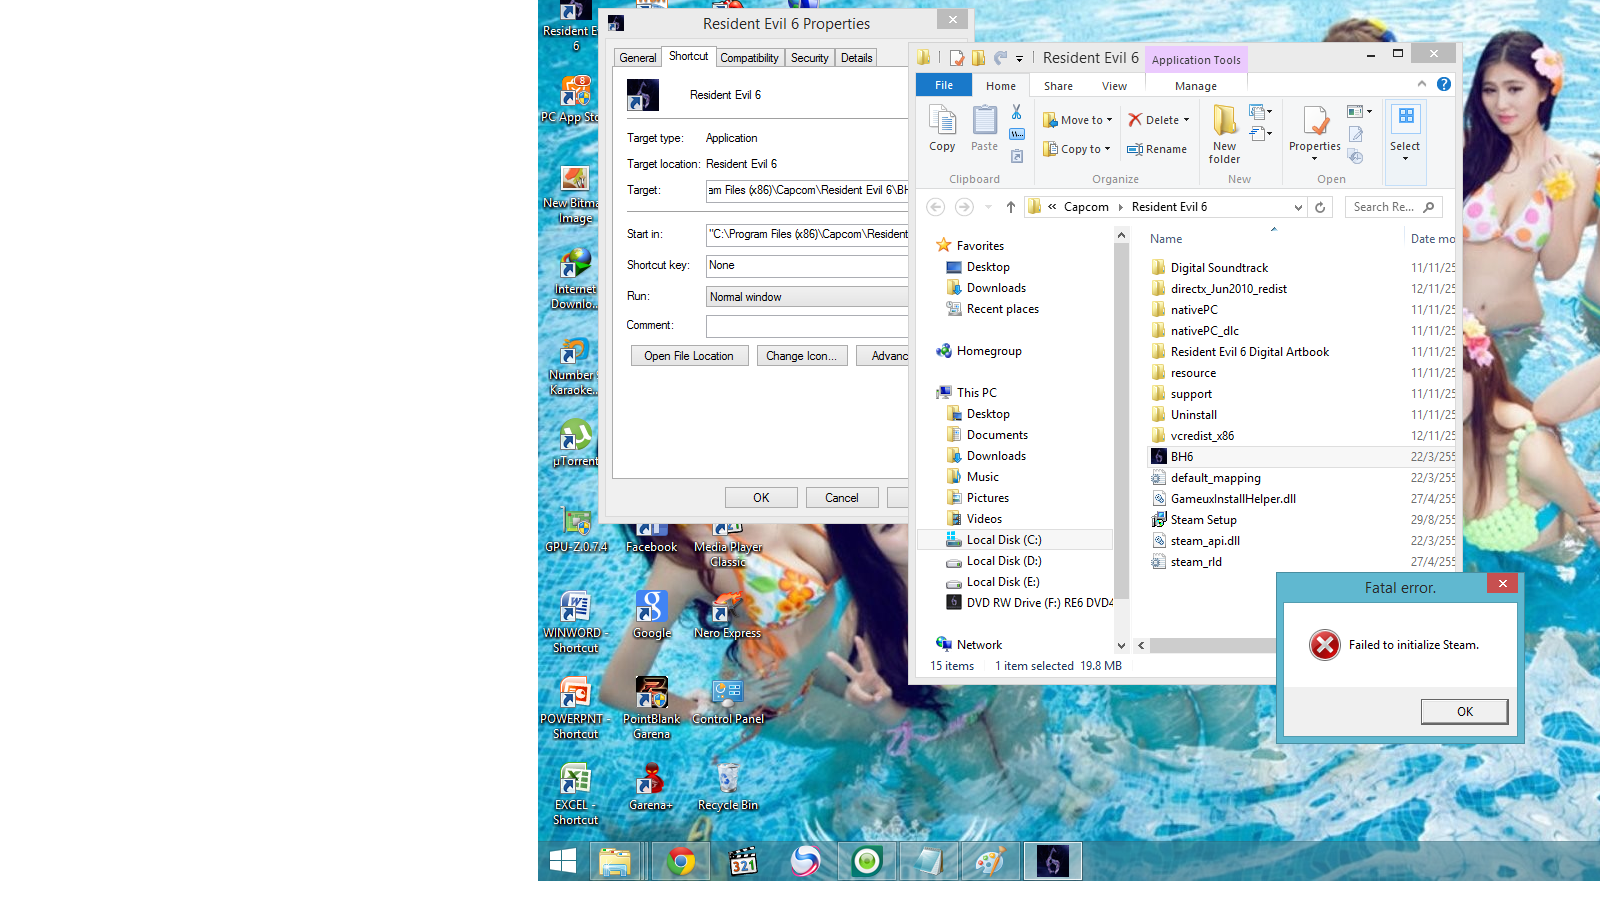The height and width of the screenshot is (900, 1600).
Task: Go up one folder level
Action: pos(1011,207)
